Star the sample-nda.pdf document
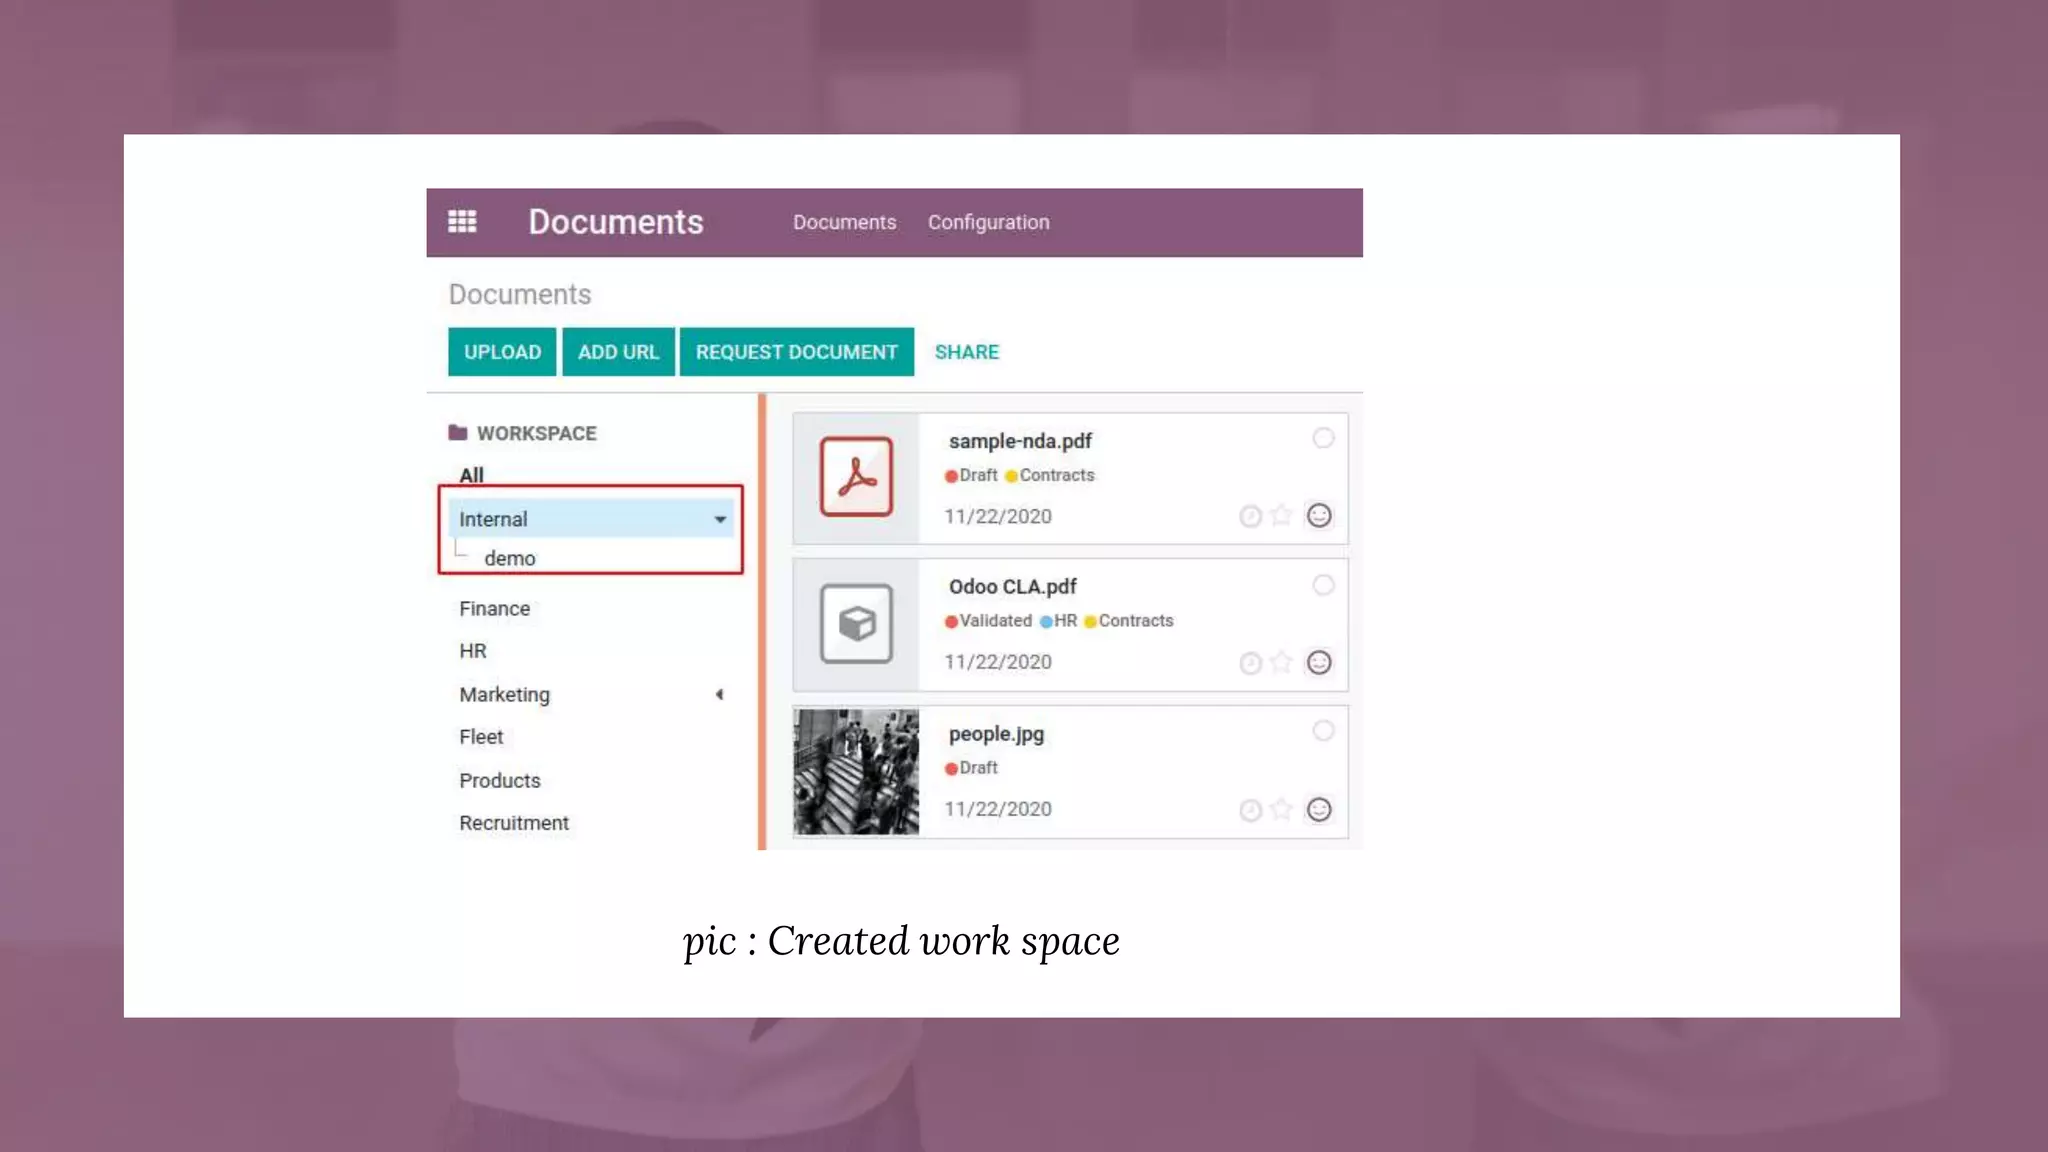The height and width of the screenshot is (1152, 2048). tap(1281, 516)
